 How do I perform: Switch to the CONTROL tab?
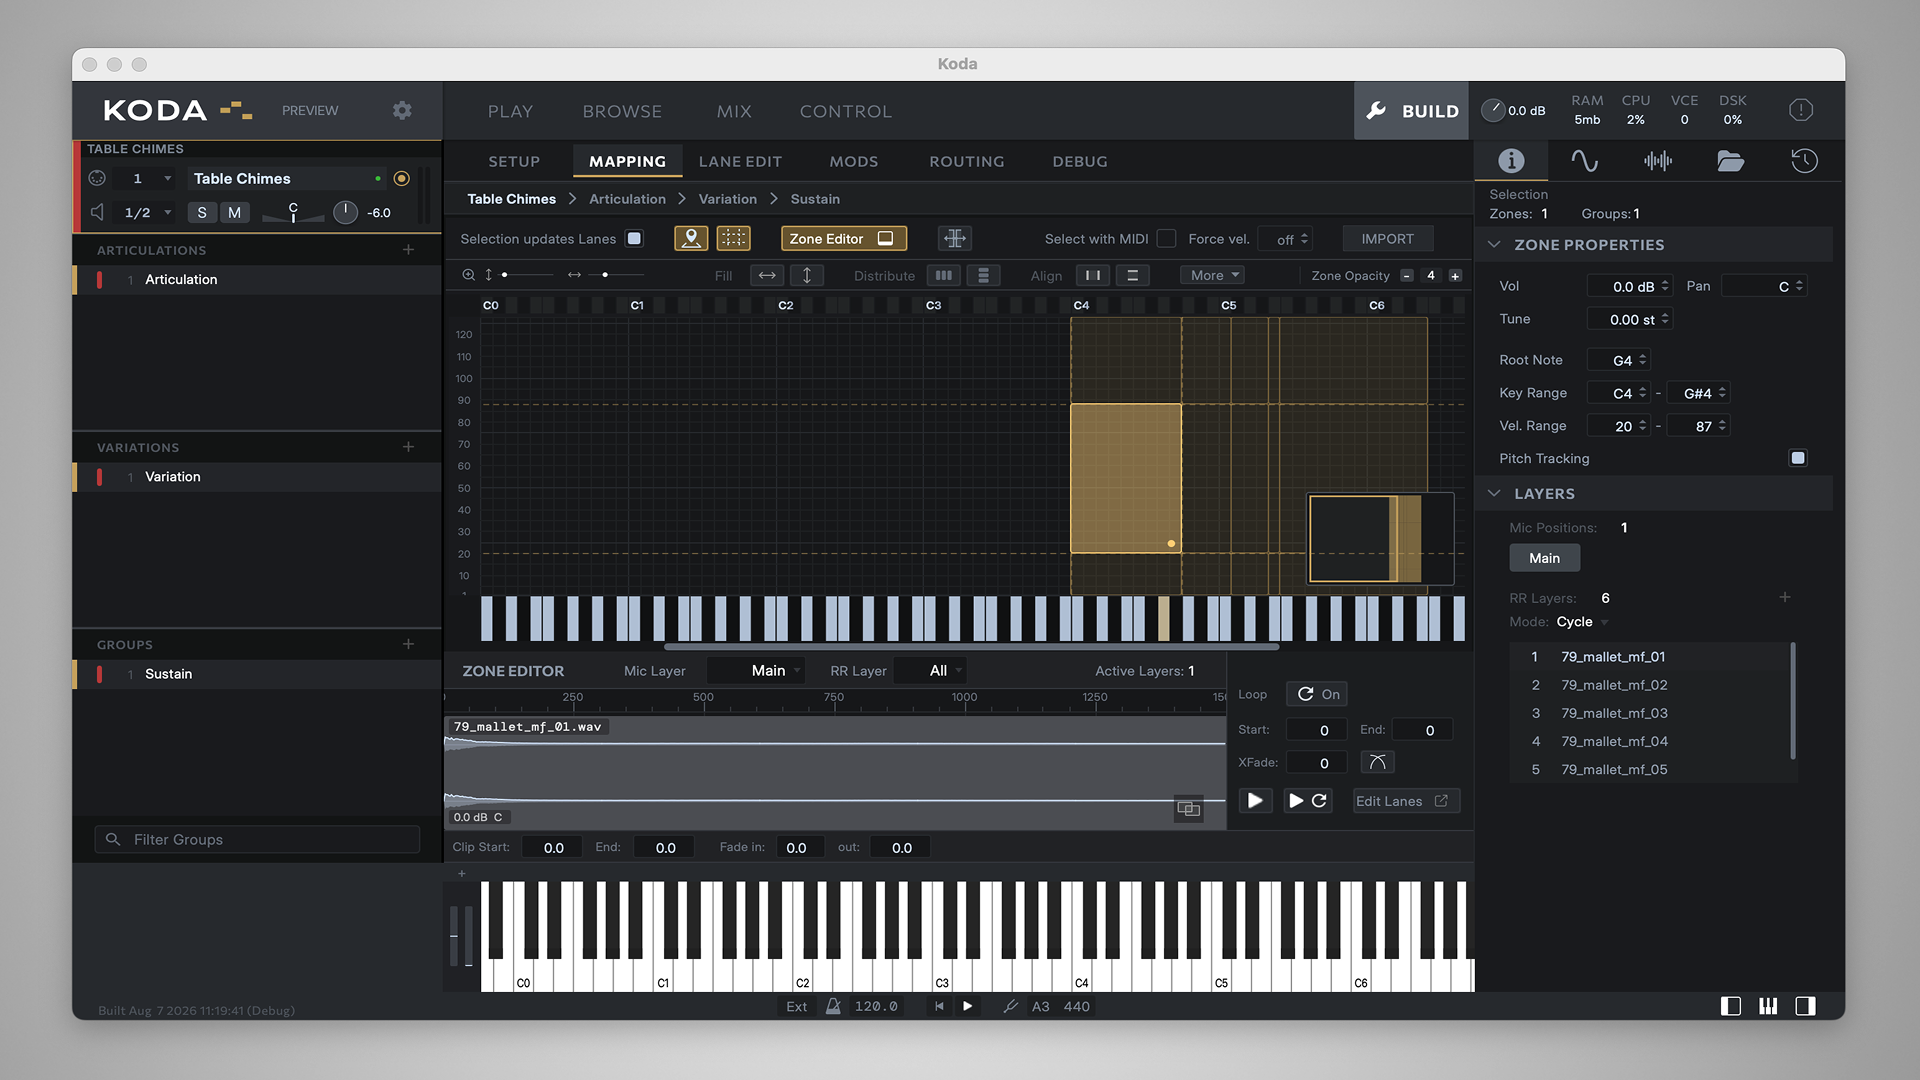846,111
